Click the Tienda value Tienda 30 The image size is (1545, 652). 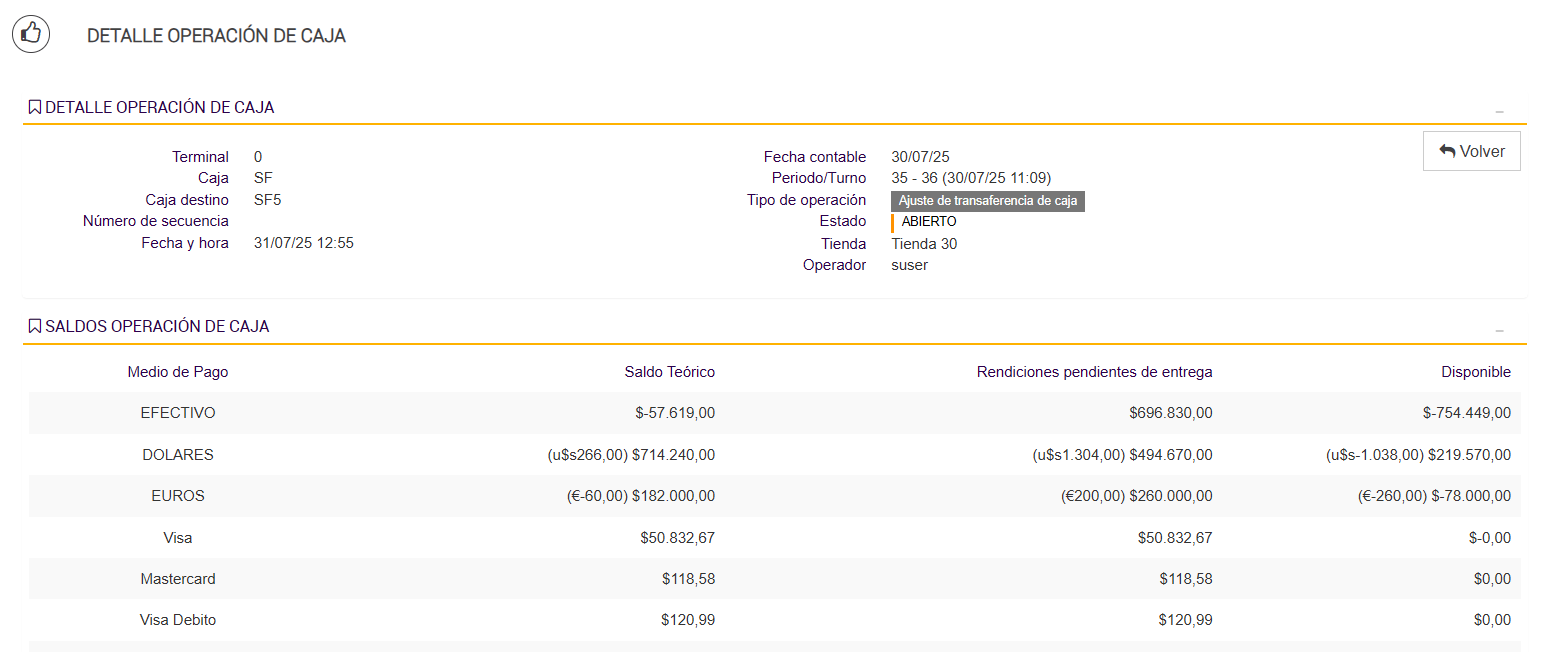click(x=924, y=244)
